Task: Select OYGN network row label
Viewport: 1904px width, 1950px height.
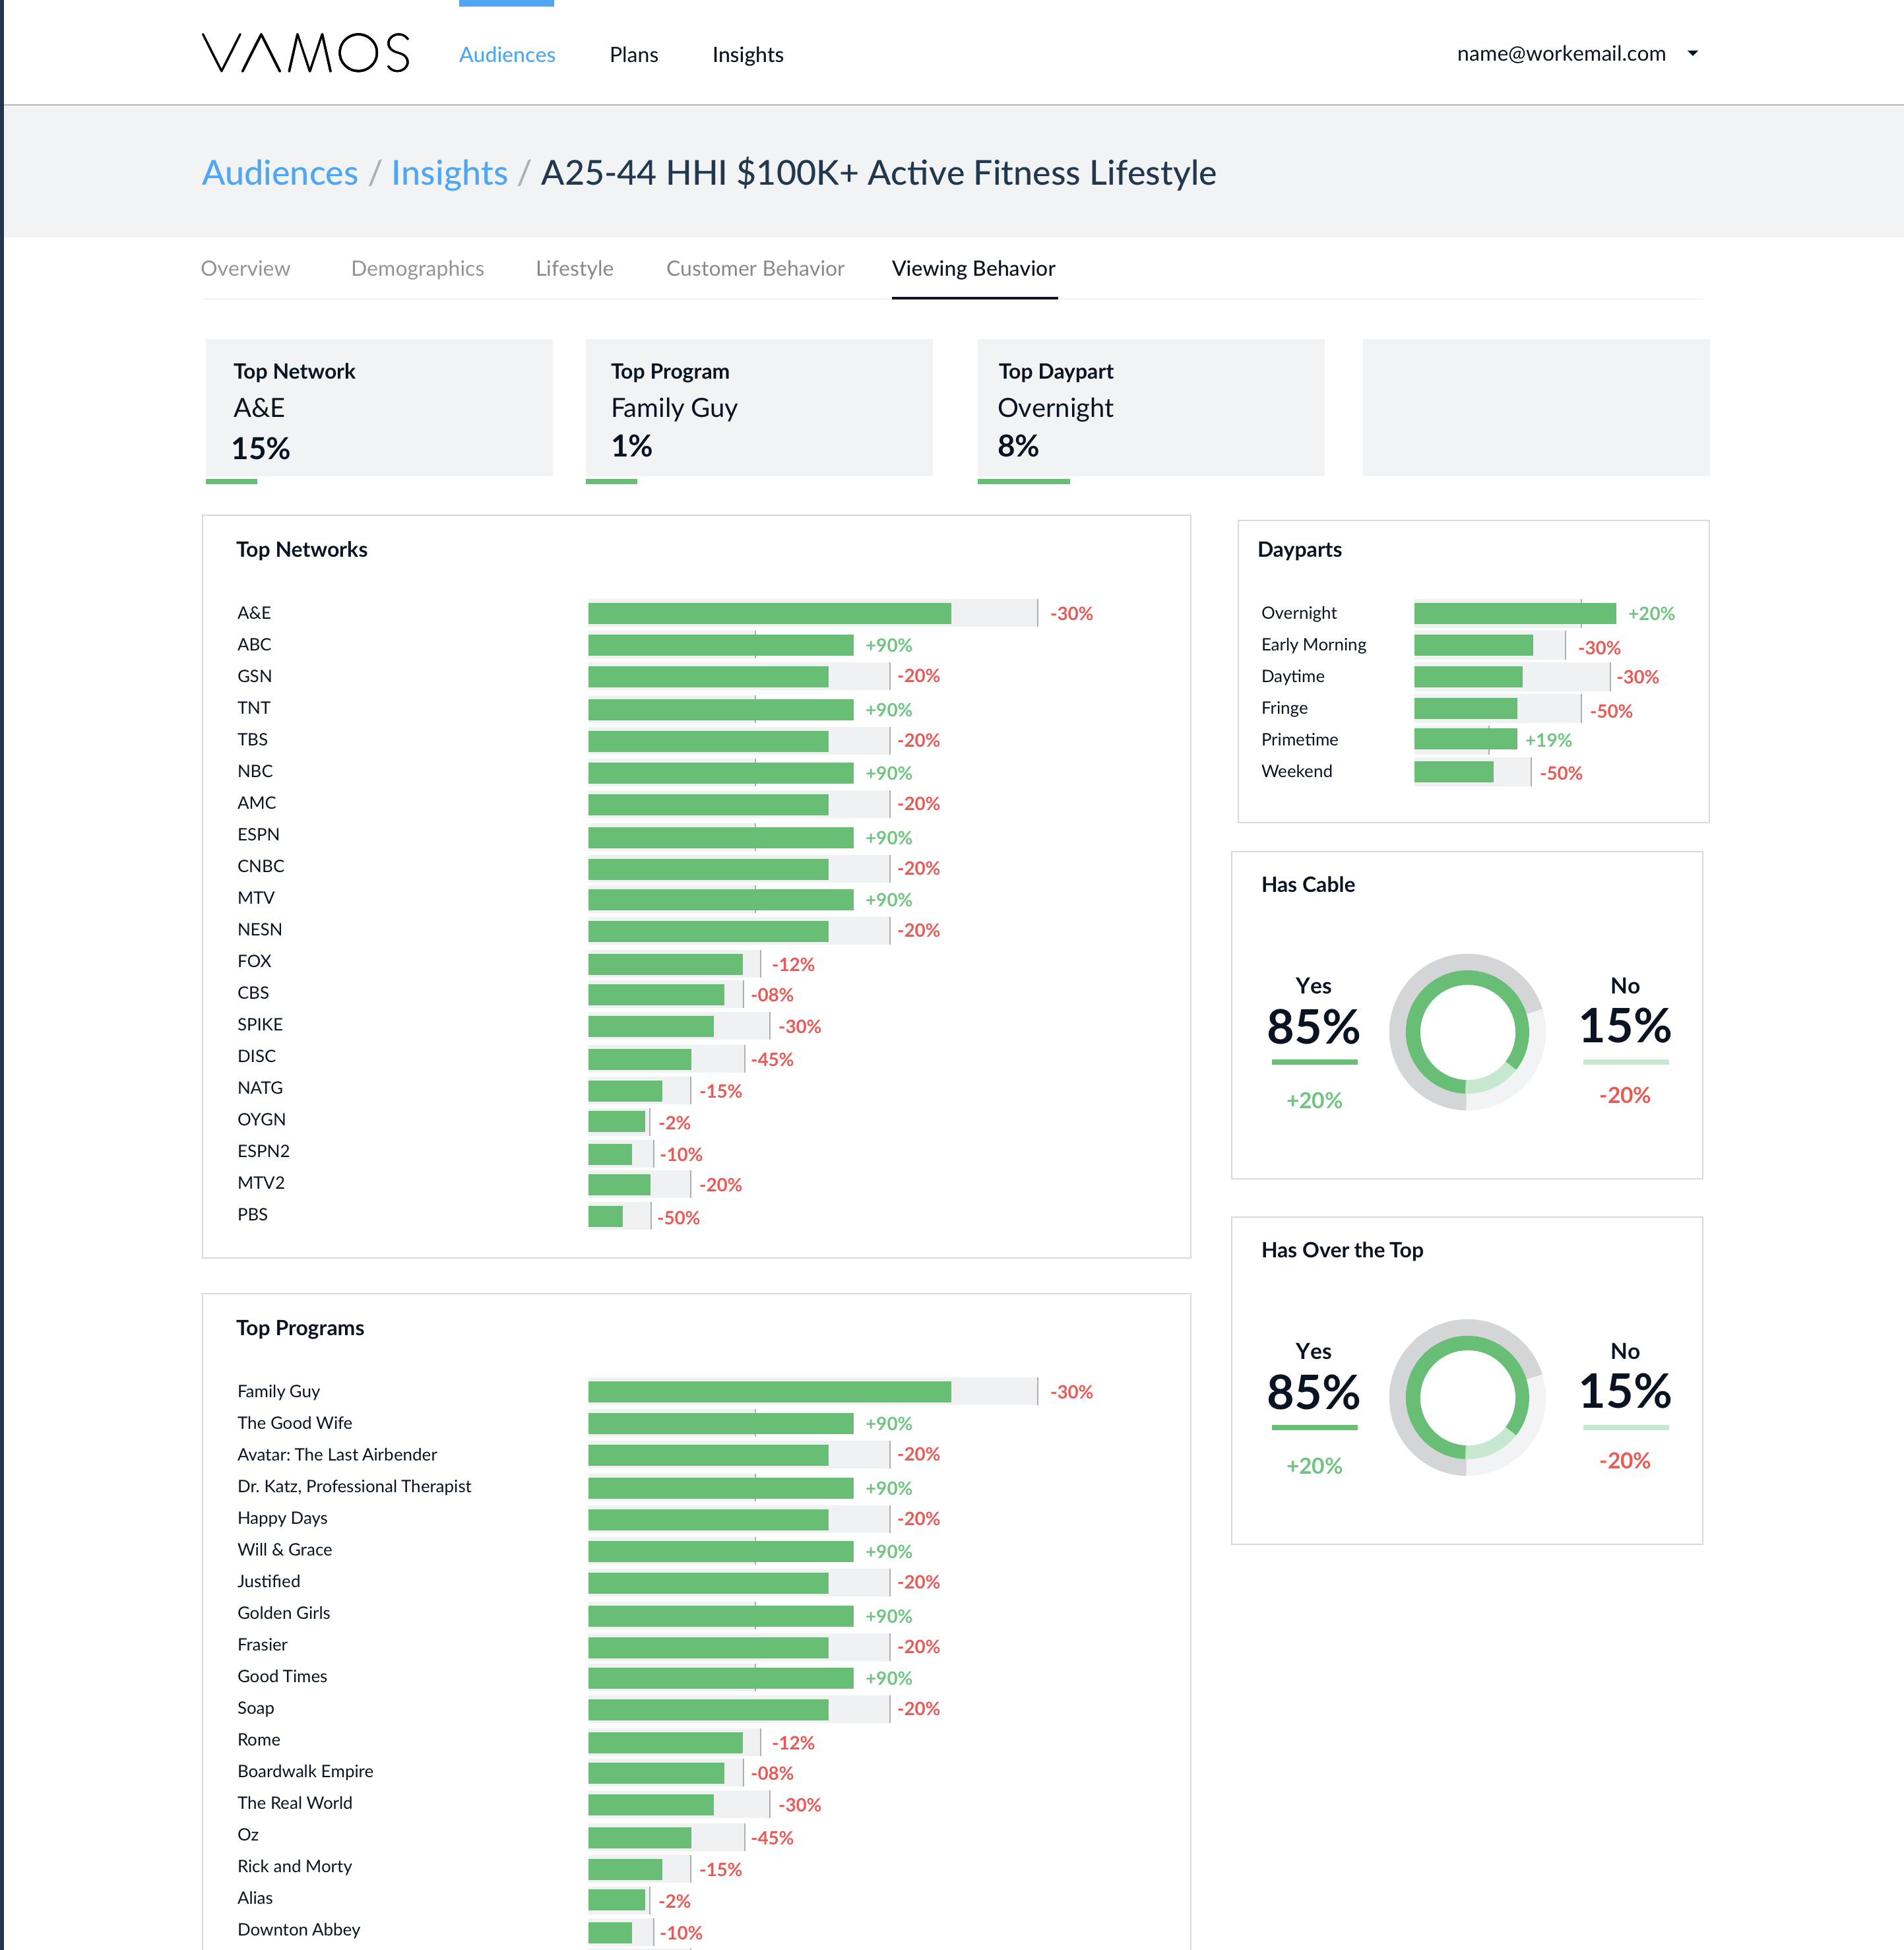Action: click(x=261, y=1119)
